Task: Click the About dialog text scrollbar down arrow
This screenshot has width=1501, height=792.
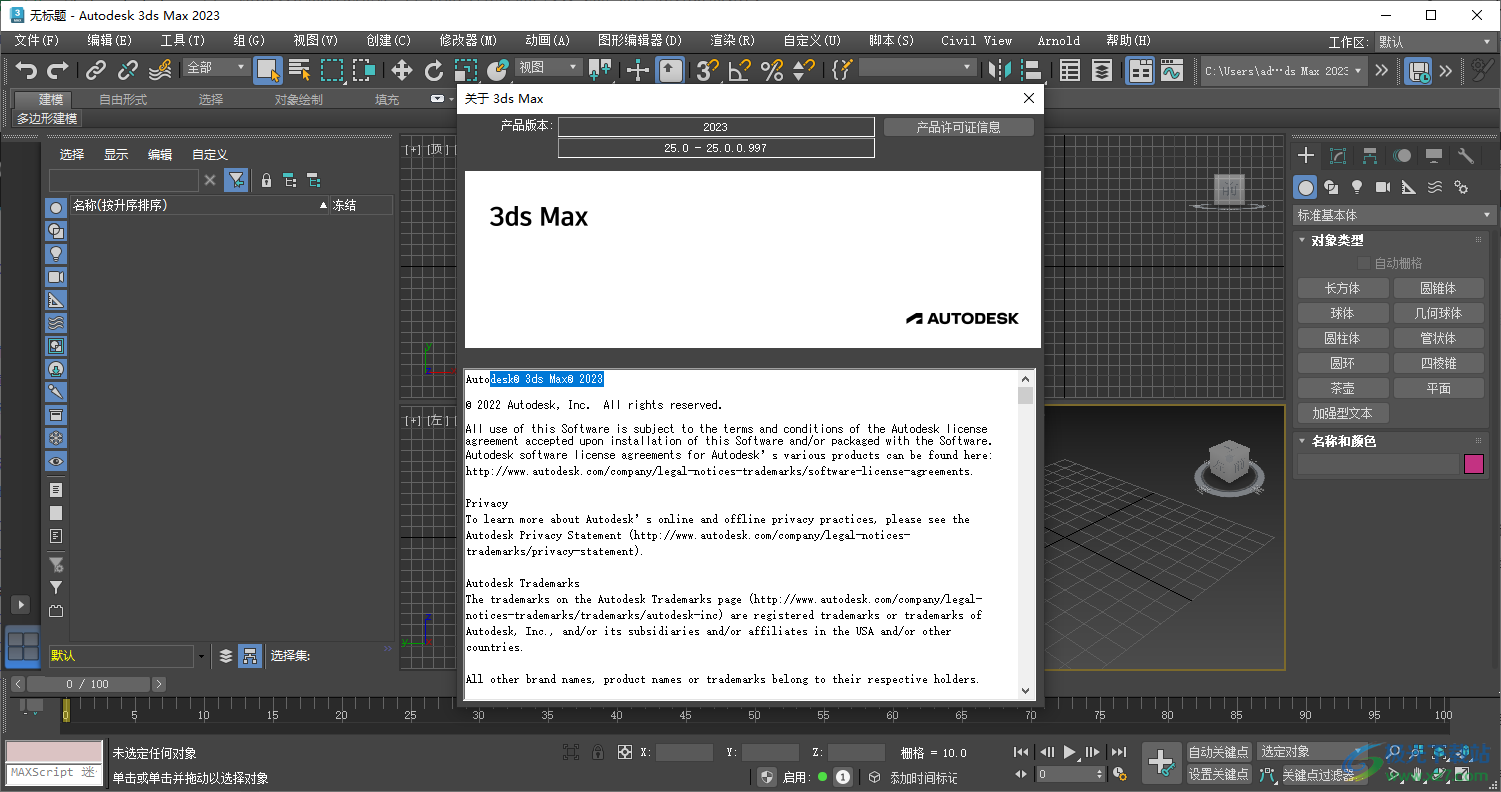Action: pyautogui.click(x=1026, y=690)
